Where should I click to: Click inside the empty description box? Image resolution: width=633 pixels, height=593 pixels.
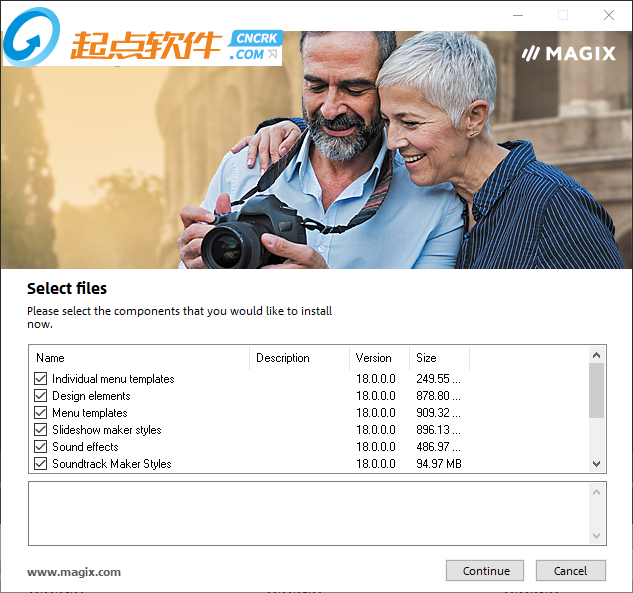[309, 513]
